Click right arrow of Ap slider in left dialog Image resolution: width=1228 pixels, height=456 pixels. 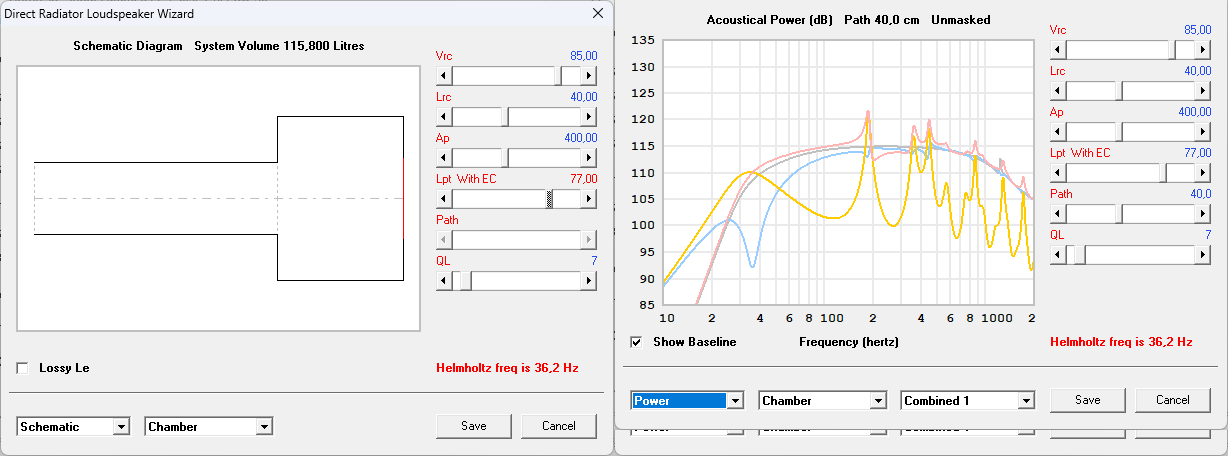pos(588,158)
